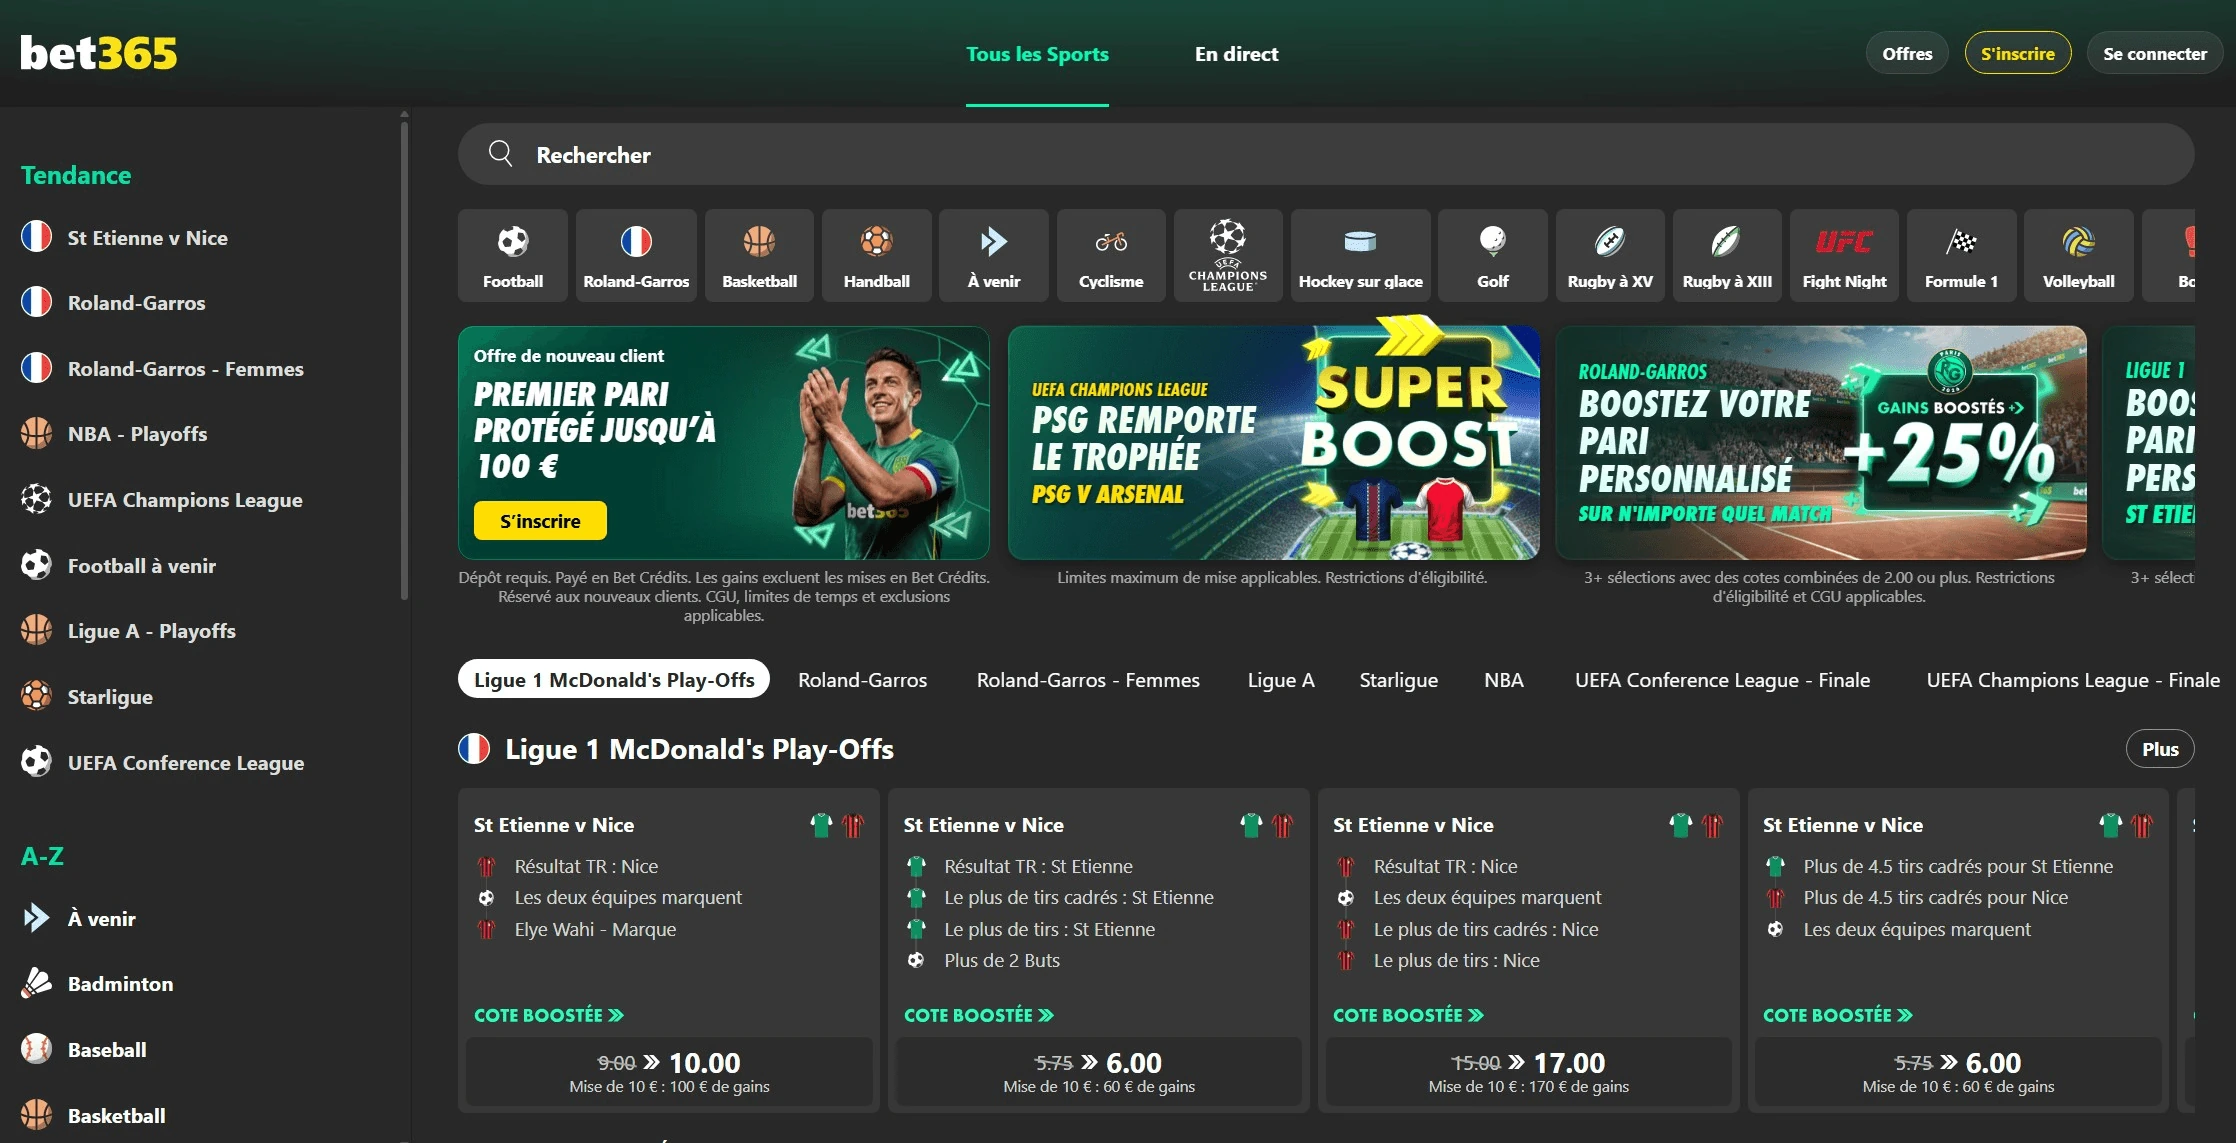
Task: Select the Volleyball sport tile
Action: coord(2078,255)
